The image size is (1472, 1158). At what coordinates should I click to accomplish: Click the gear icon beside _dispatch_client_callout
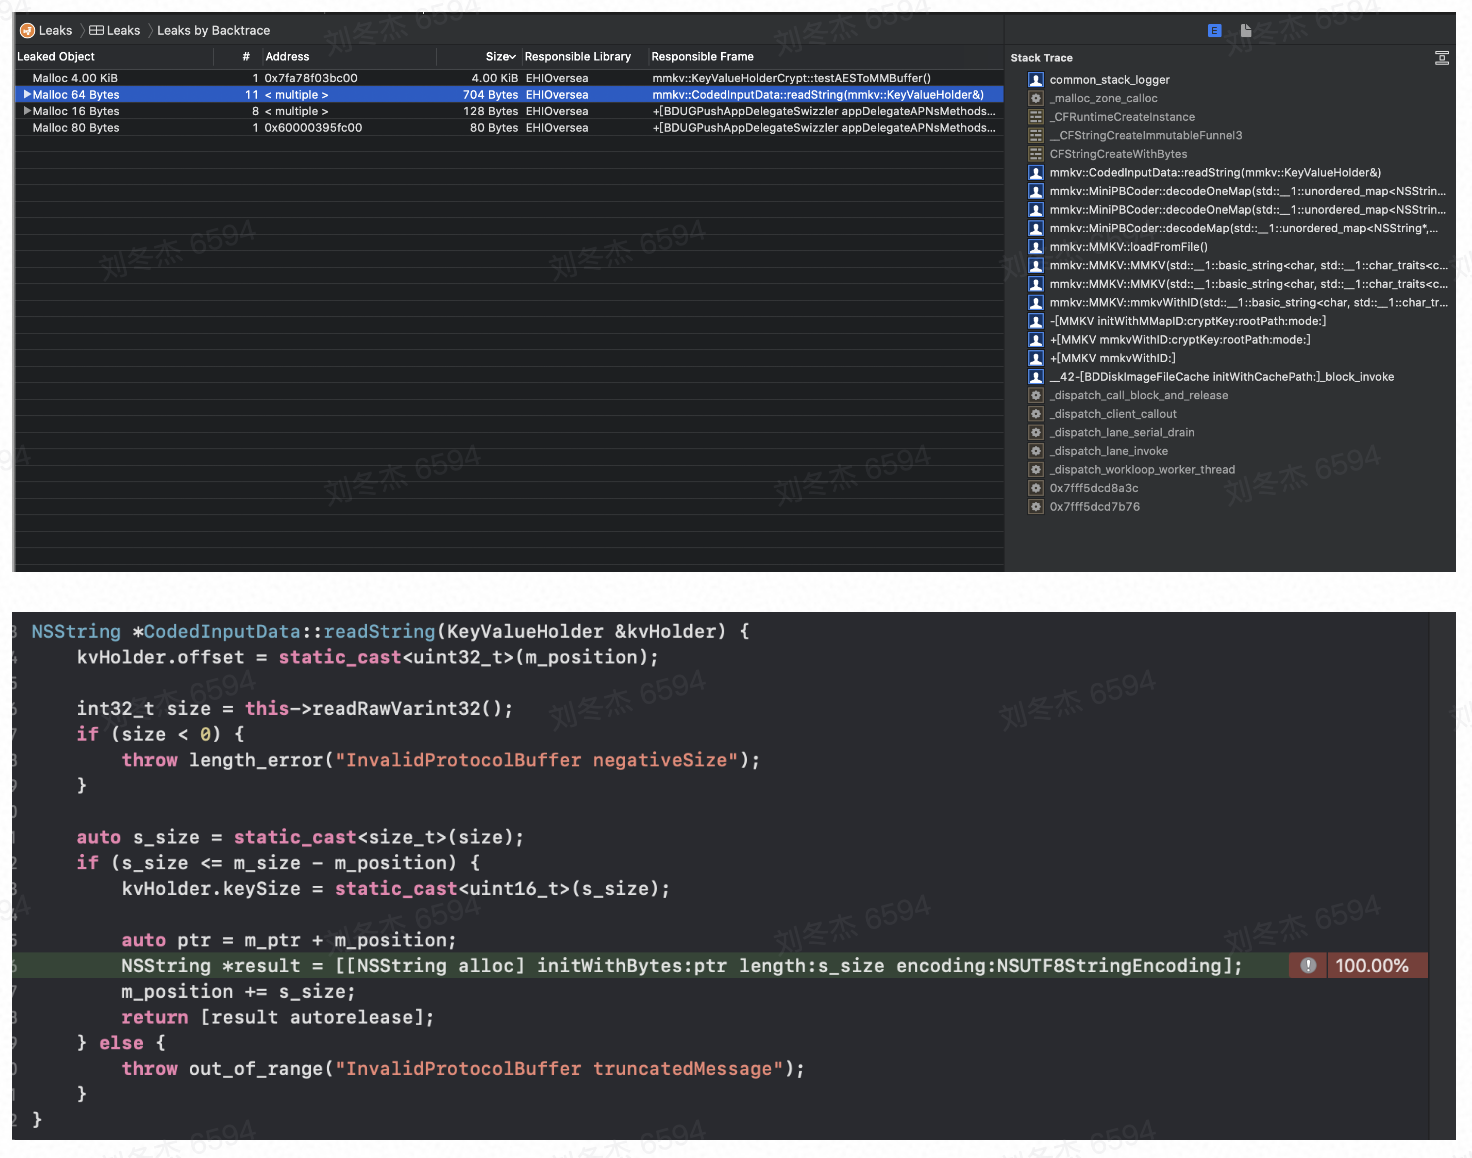pyautogui.click(x=1035, y=413)
